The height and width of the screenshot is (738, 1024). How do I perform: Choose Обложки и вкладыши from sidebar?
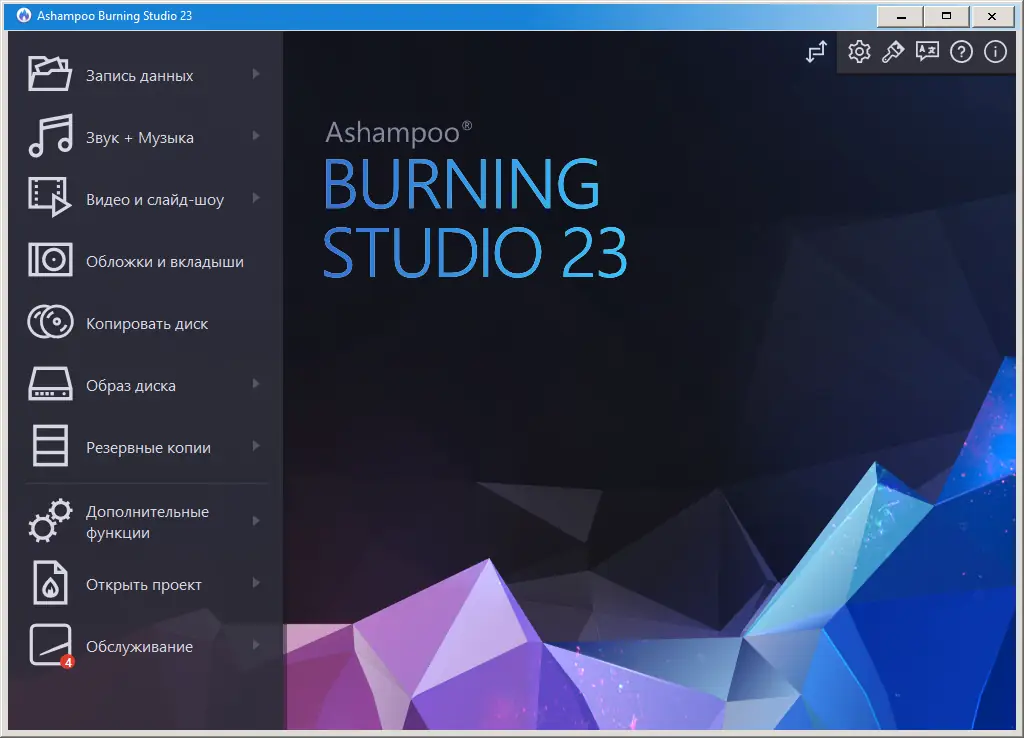pyautogui.click(x=145, y=261)
